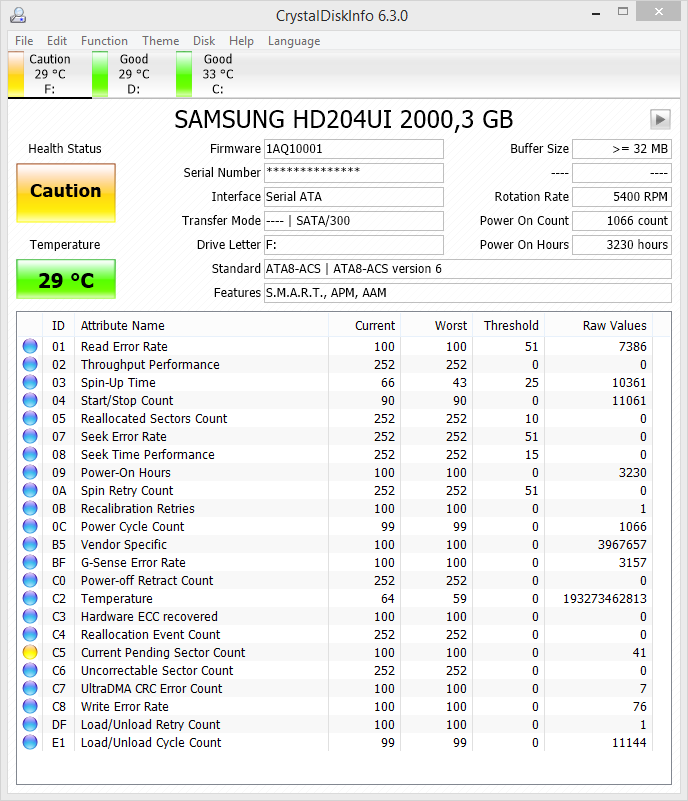Viewport: 688px width, 801px height.
Task: Click the yellow orb for Current Pending Sector Count
Action: [x=30, y=652]
